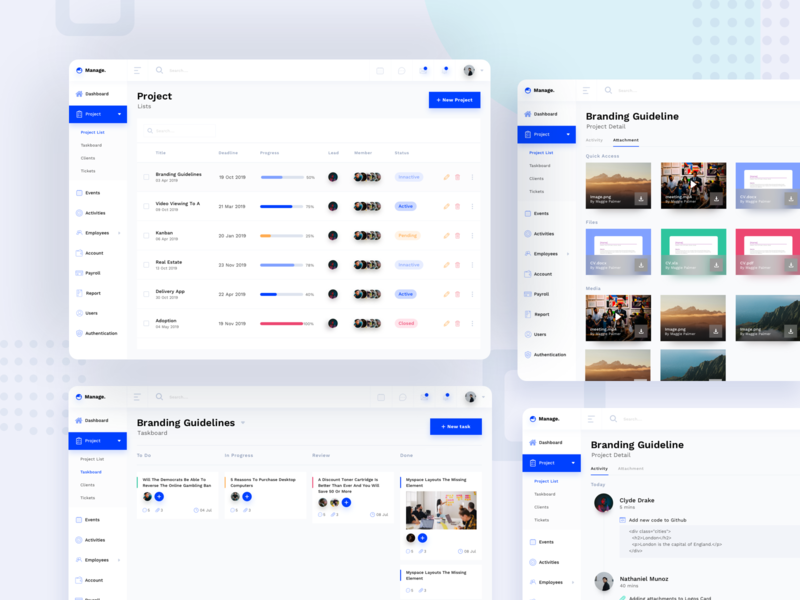
Task: Collapse the Project menu arrow in the Activity window
Action: click(x=573, y=463)
